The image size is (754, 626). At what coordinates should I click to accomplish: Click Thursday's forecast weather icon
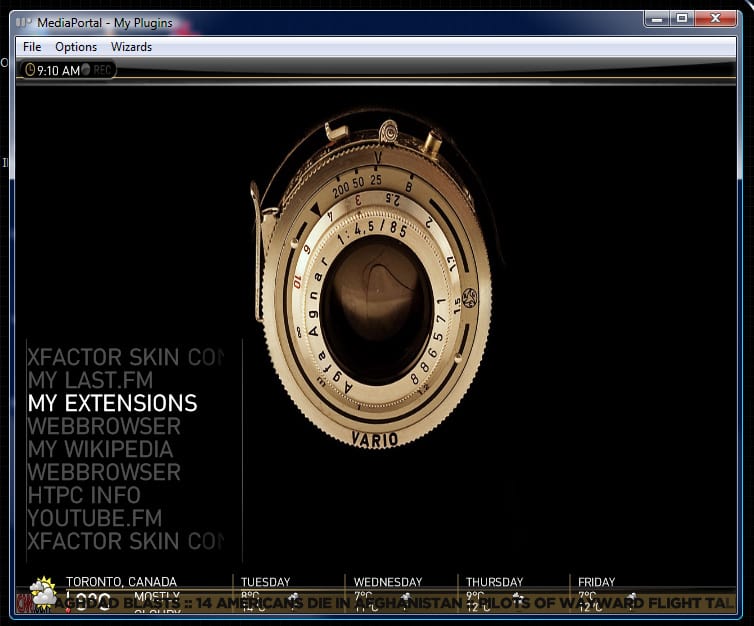pos(518,597)
